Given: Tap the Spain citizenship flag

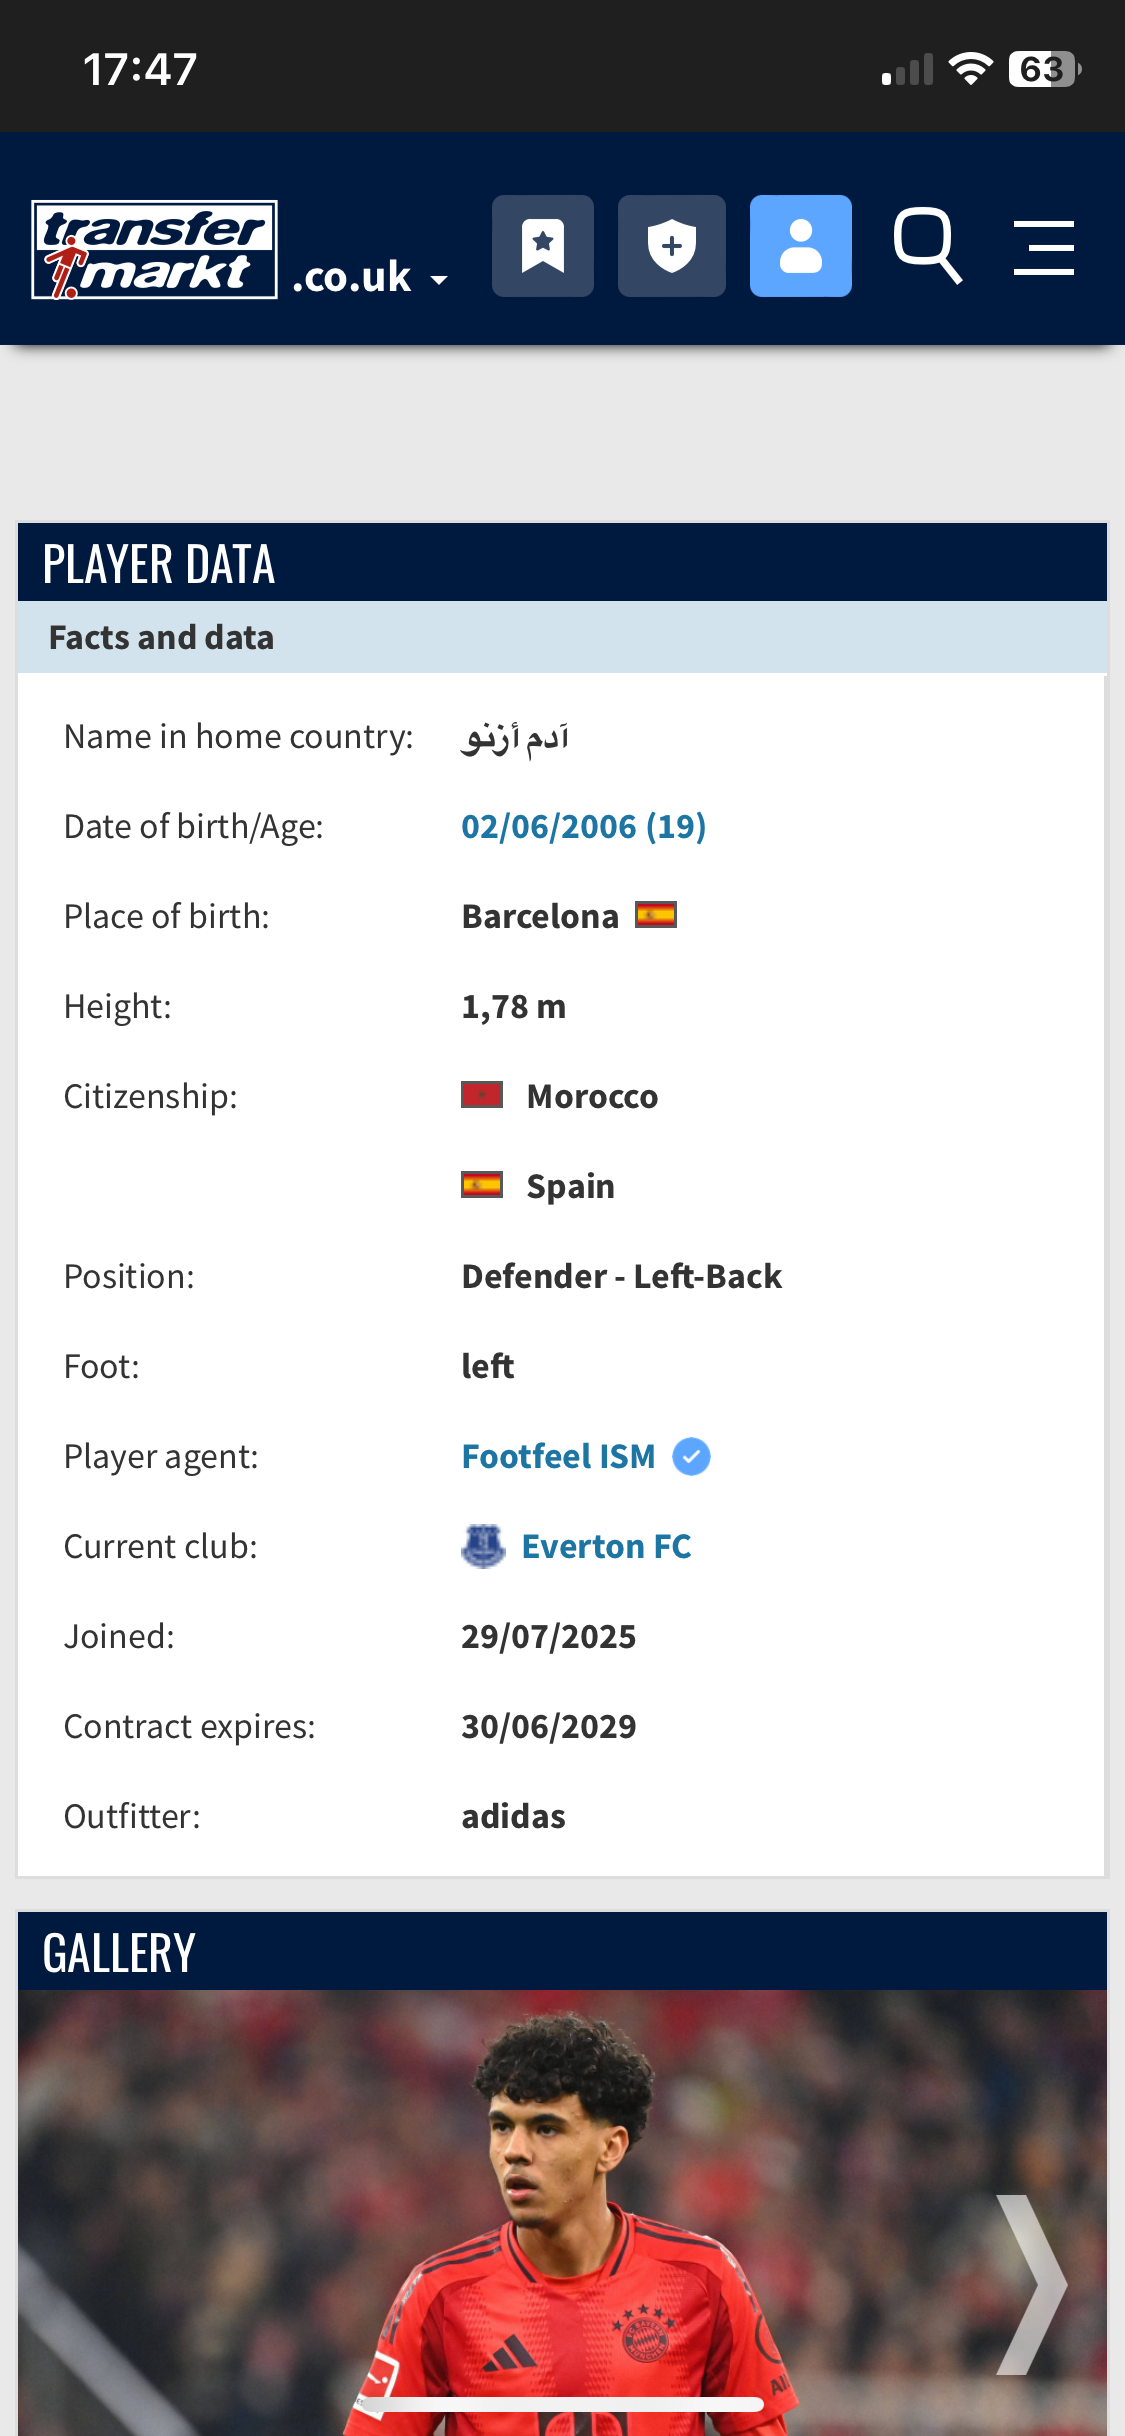Looking at the screenshot, I should pyautogui.click(x=482, y=1185).
